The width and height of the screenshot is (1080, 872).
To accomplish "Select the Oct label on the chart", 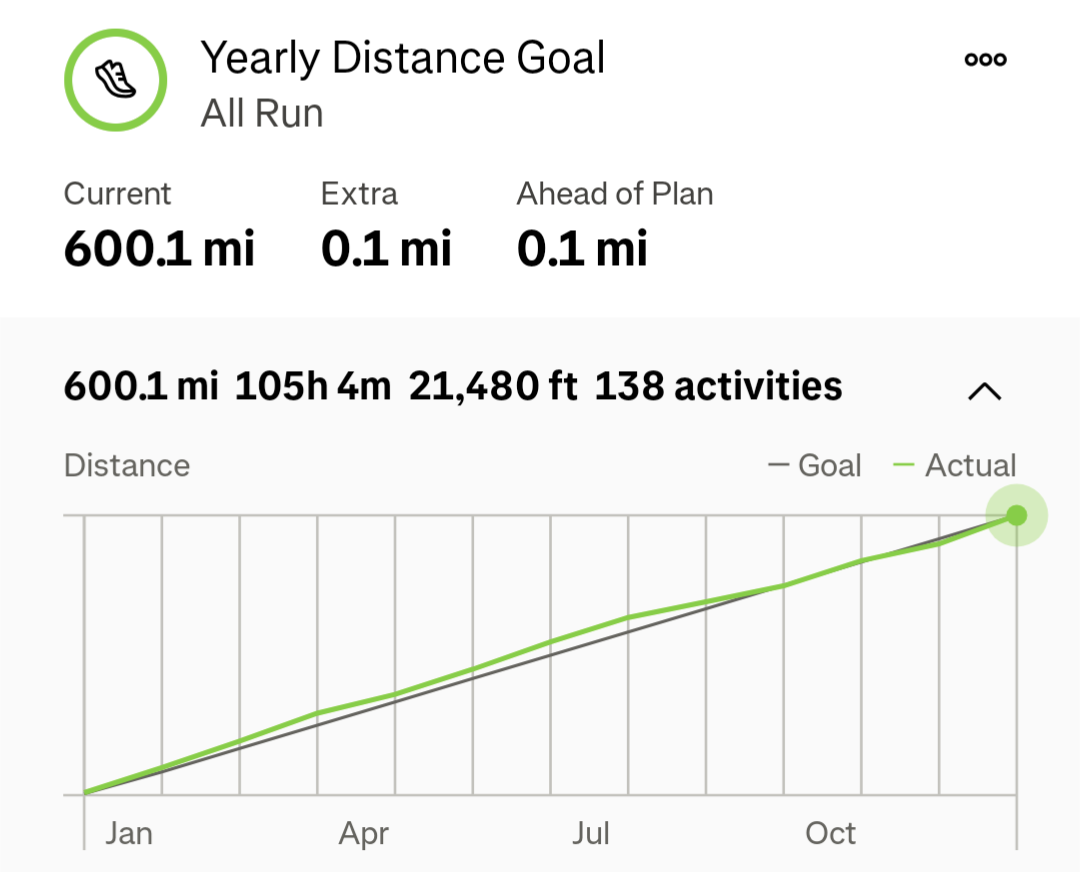I will pos(830,833).
